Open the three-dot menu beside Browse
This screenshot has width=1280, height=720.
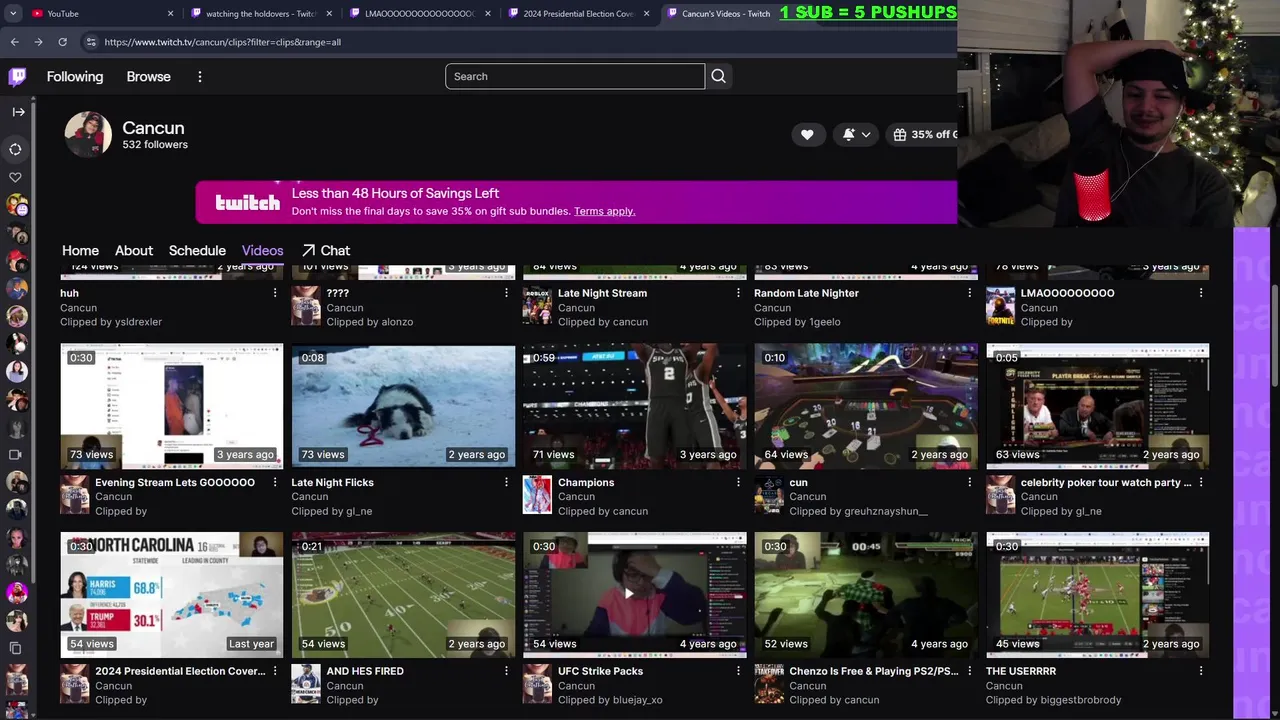[200, 77]
